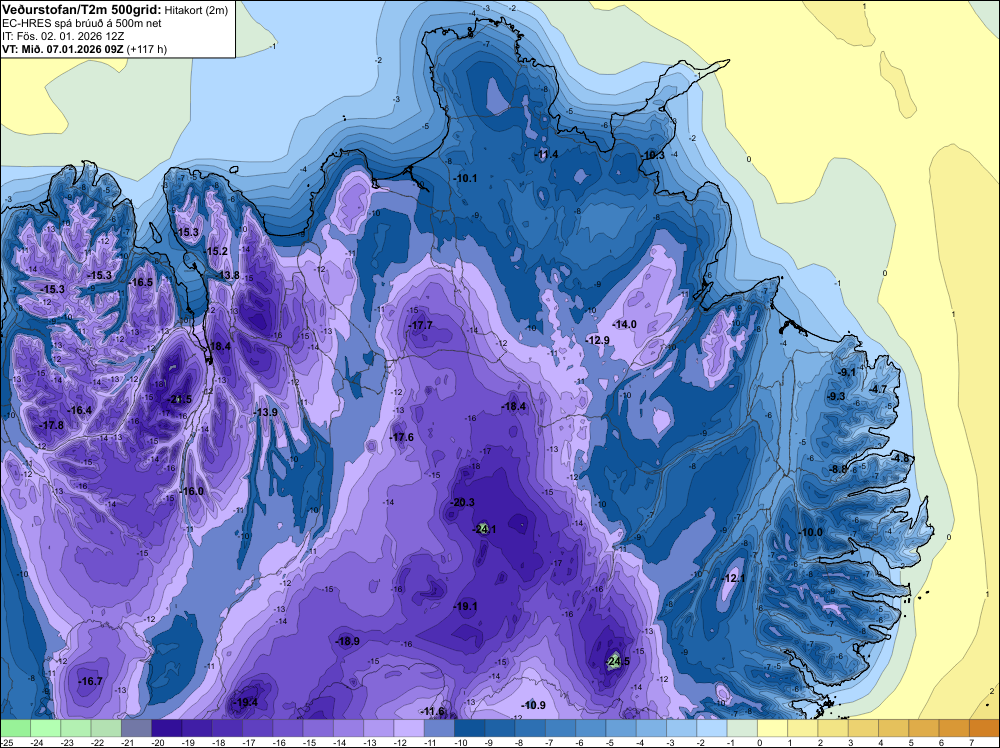Click the -24.1 temperature marker
The height and width of the screenshot is (748, 1000).
(x=484, y=529)
